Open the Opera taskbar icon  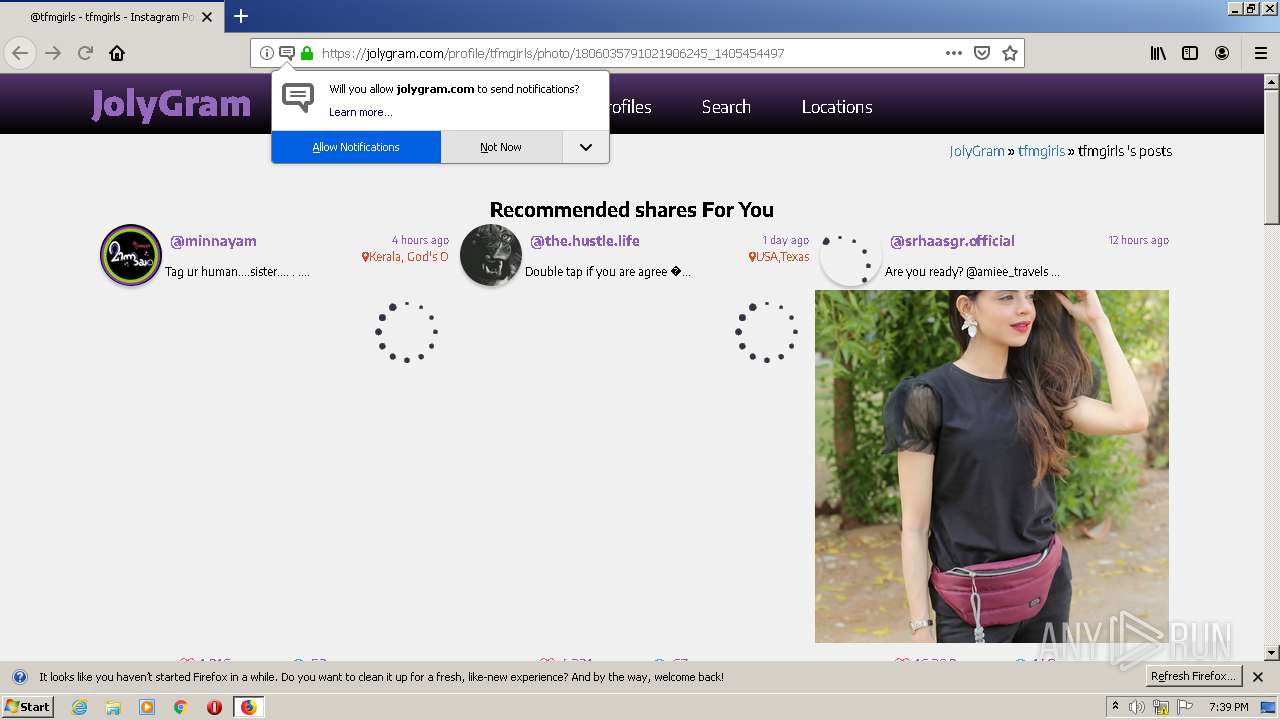click(x=214, y=707)
